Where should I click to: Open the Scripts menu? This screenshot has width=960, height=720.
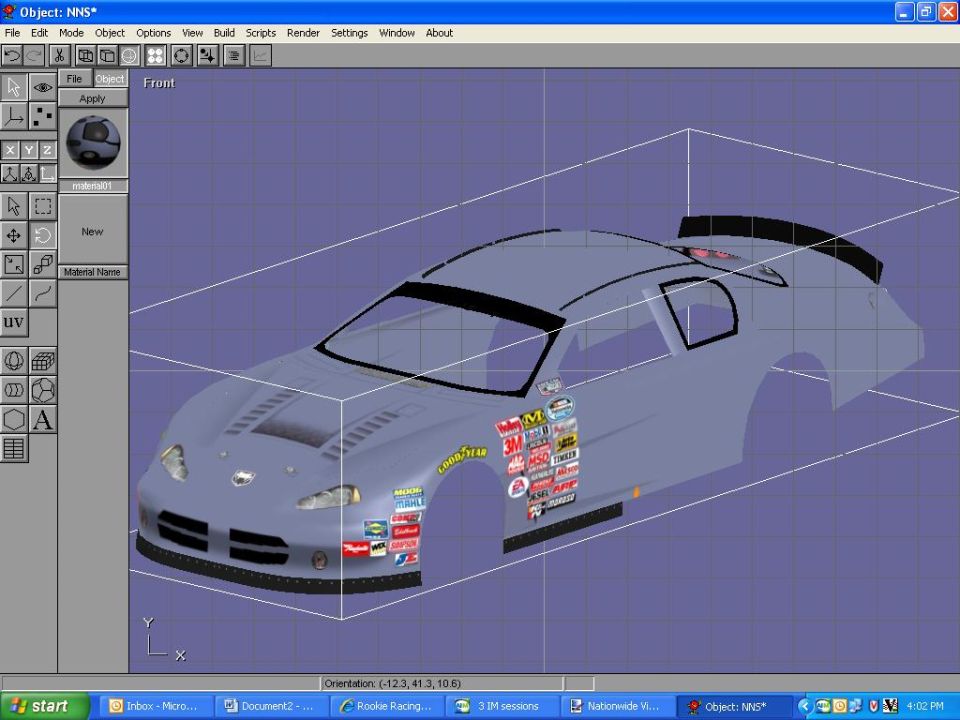click(x=261, y=33)
